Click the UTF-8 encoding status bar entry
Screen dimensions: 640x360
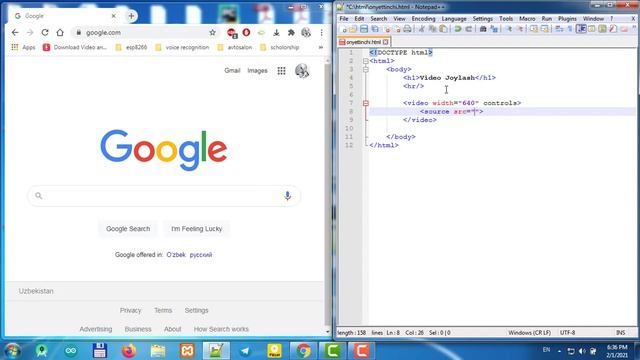[567, 333]
